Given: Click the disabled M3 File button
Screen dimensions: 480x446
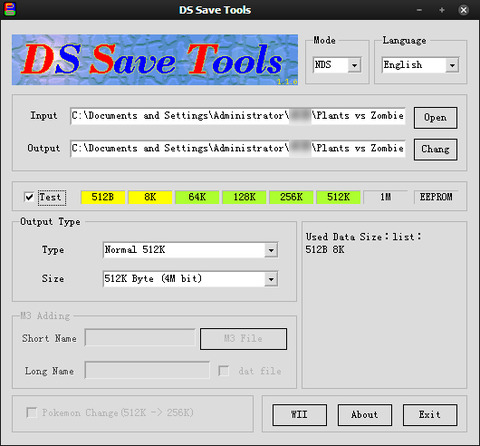Looking at the screenshot, I should 243,339.
